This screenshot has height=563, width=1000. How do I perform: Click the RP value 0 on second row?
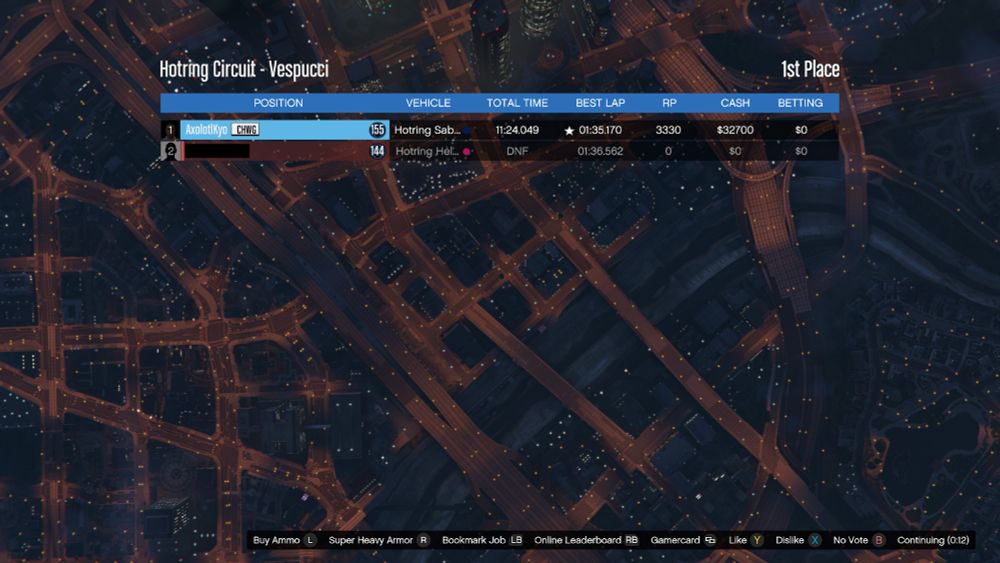[668, 151]
